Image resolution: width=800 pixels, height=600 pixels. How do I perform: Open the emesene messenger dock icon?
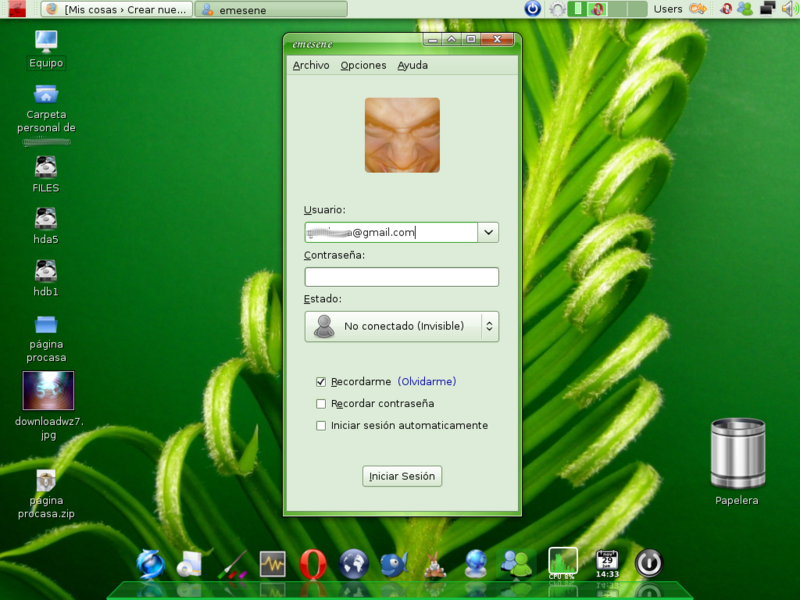[x=516, y=565]
